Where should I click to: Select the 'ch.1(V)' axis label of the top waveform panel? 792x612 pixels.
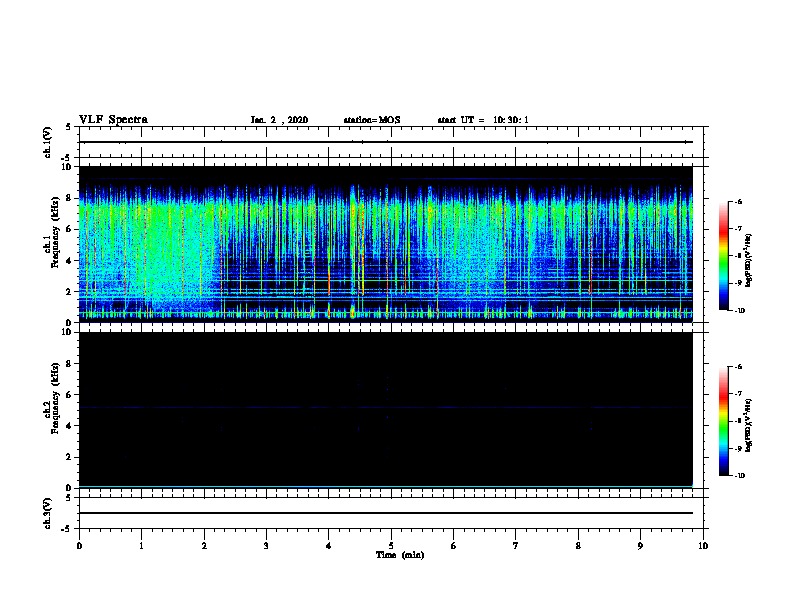(47, 142)
